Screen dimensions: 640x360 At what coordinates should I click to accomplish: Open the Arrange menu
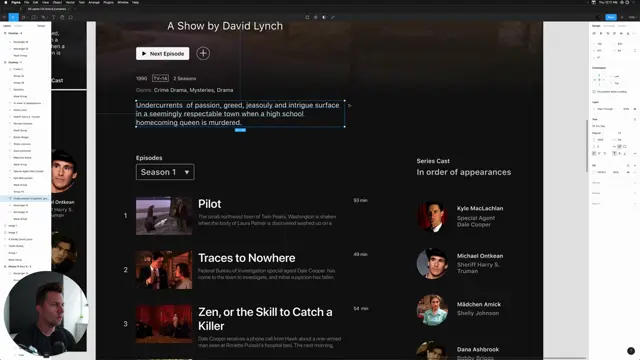(94, 2)
